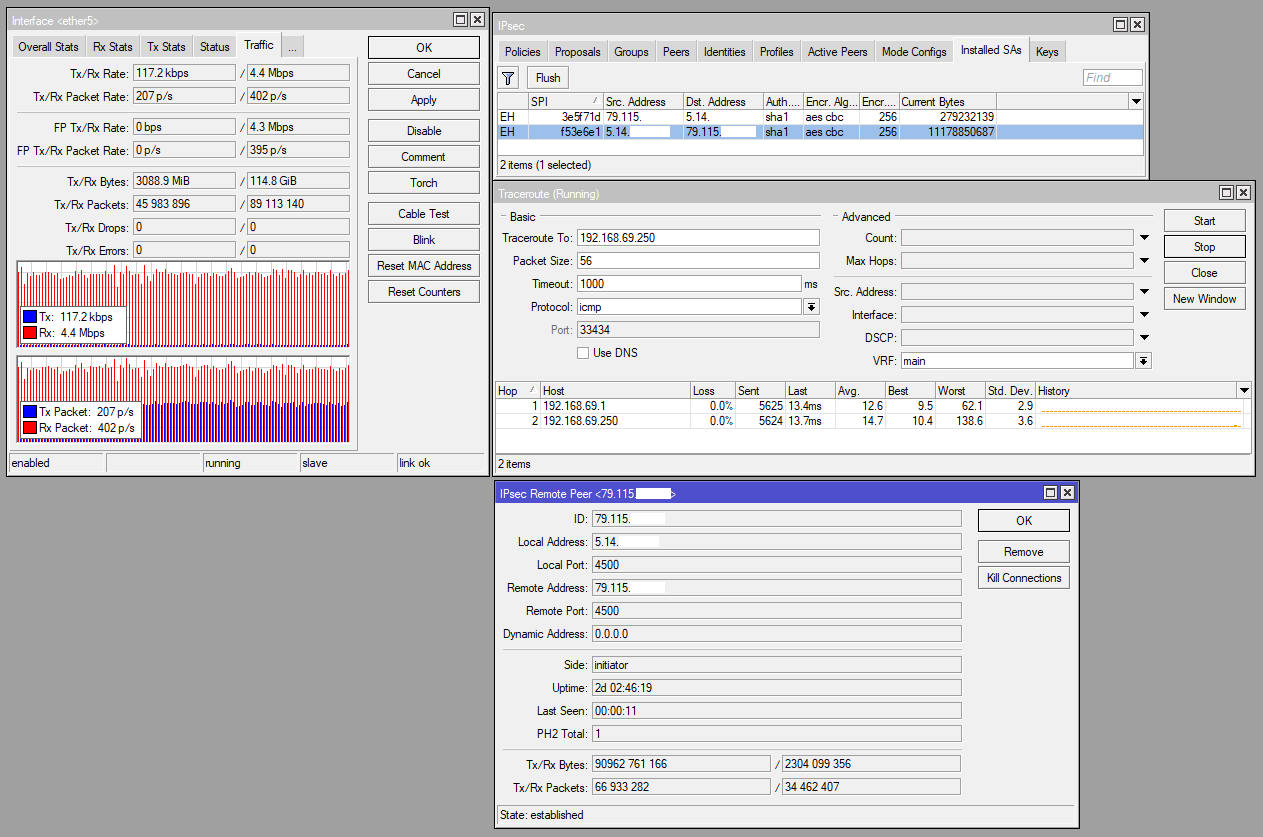Click the Traceroute To address field

(698, 238)
